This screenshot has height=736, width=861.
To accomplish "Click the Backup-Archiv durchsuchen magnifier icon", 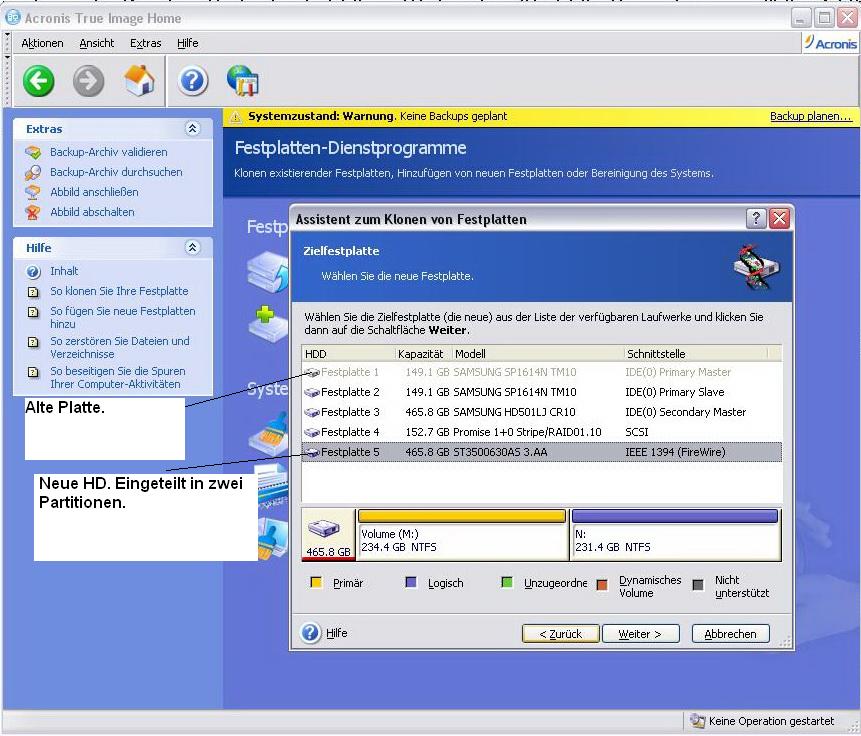I will (x=33, y=172).
